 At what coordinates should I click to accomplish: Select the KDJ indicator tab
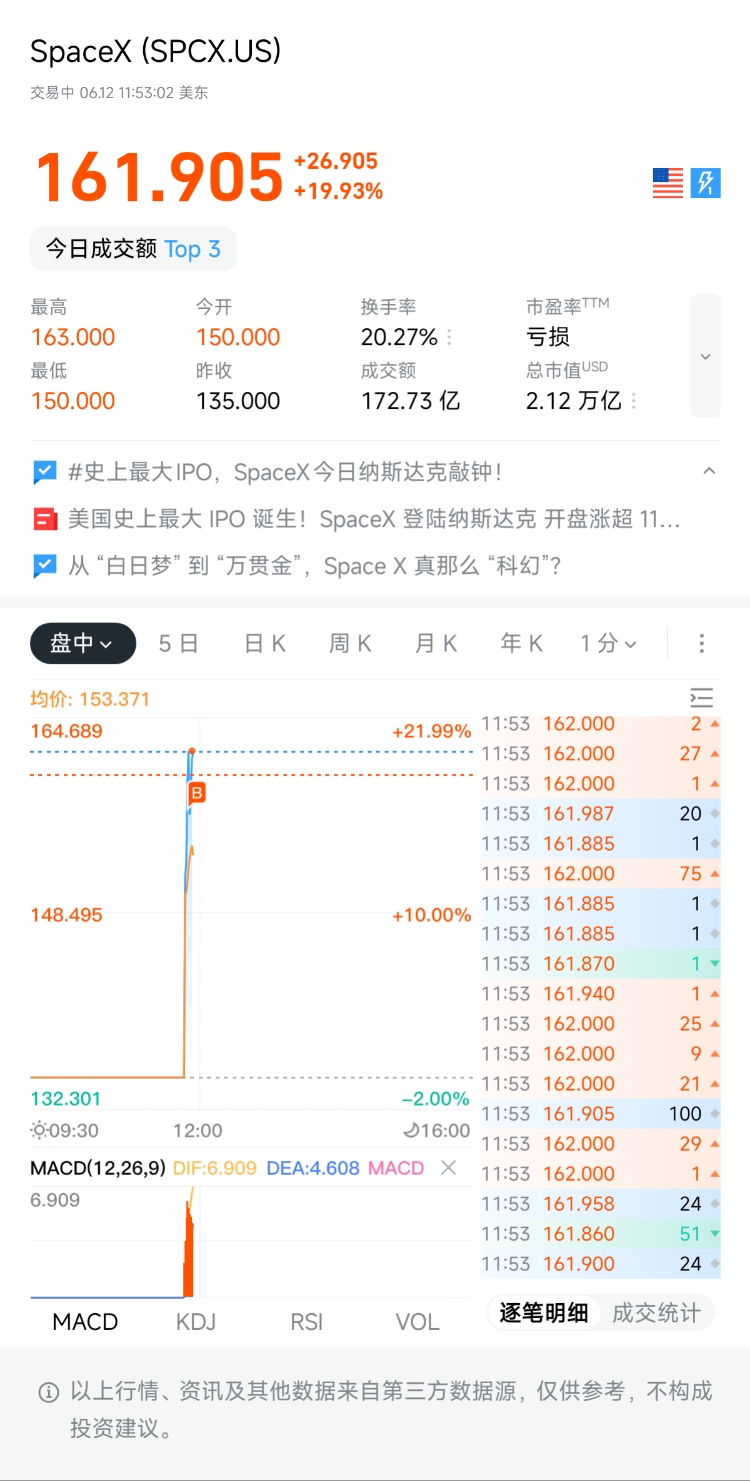[196, 1322]
